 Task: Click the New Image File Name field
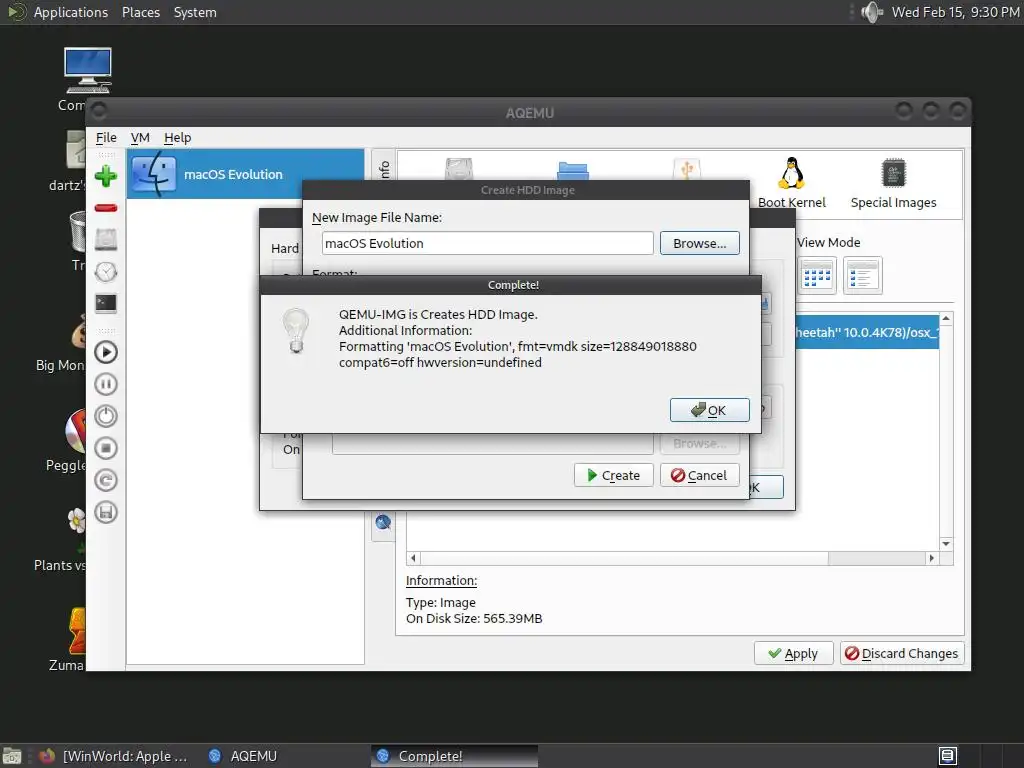(x=487, y=243)
